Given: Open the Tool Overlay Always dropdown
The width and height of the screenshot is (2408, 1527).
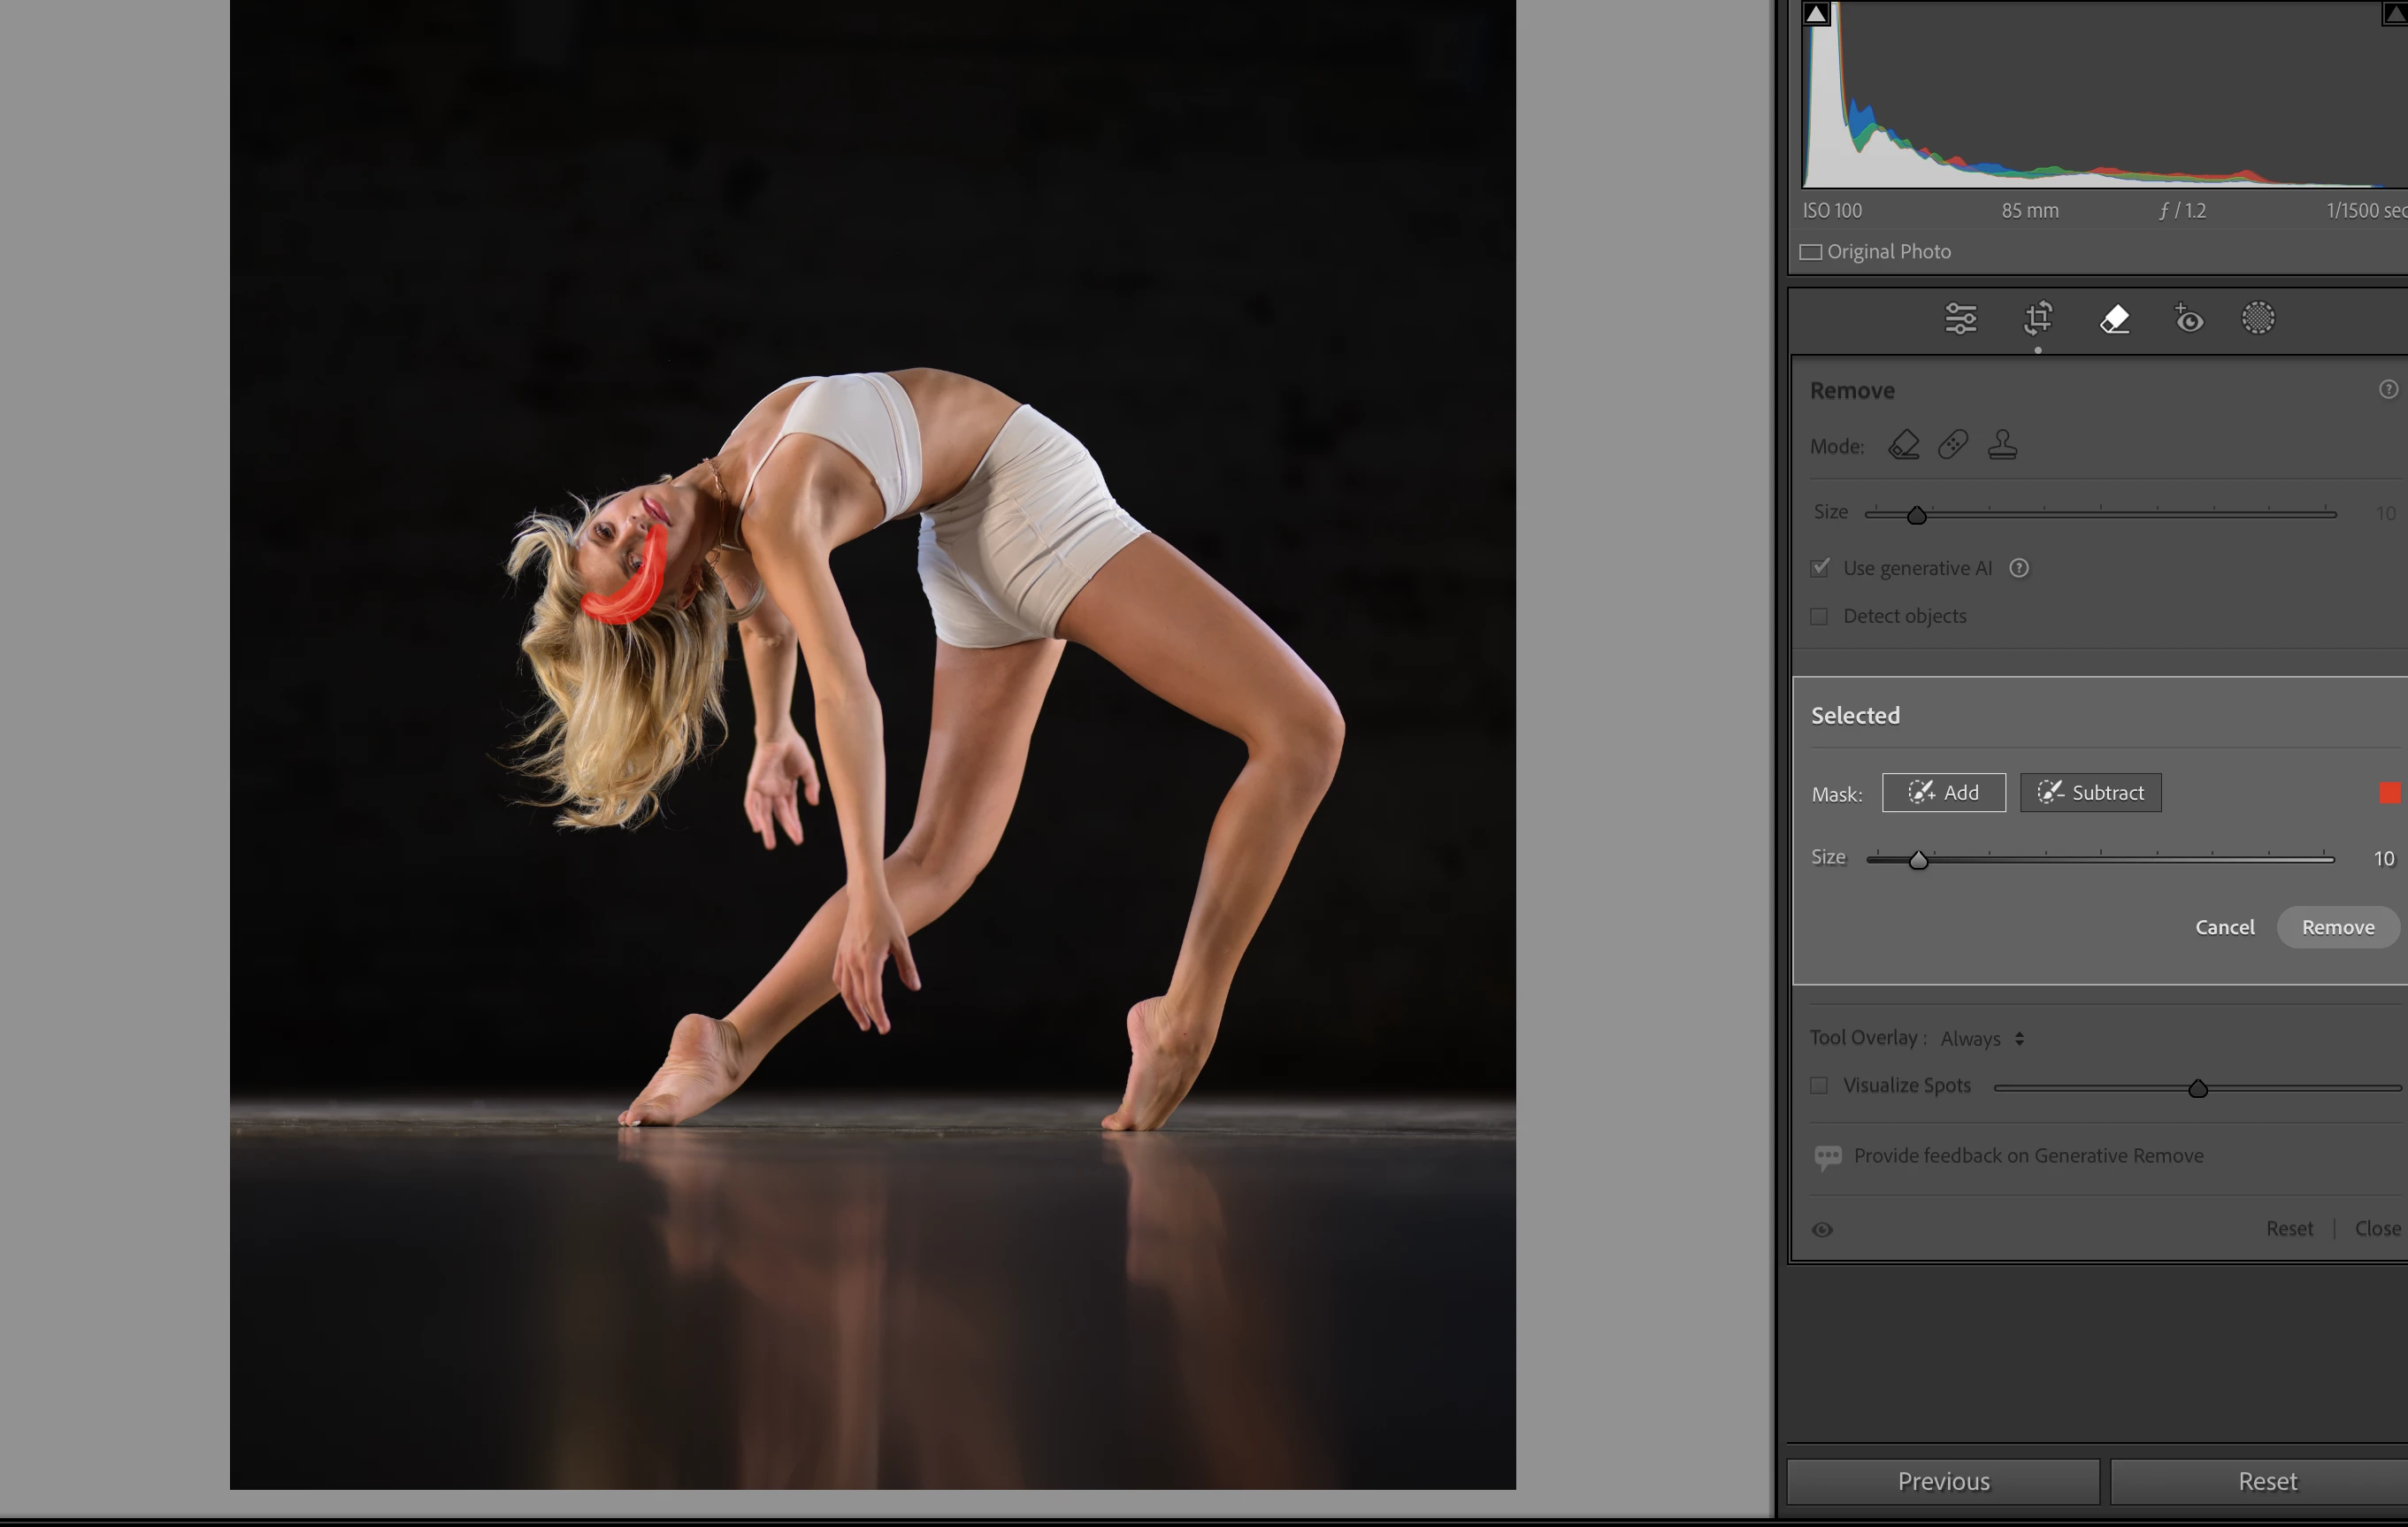Looking at the screenshot, I should point(1982,1039).
